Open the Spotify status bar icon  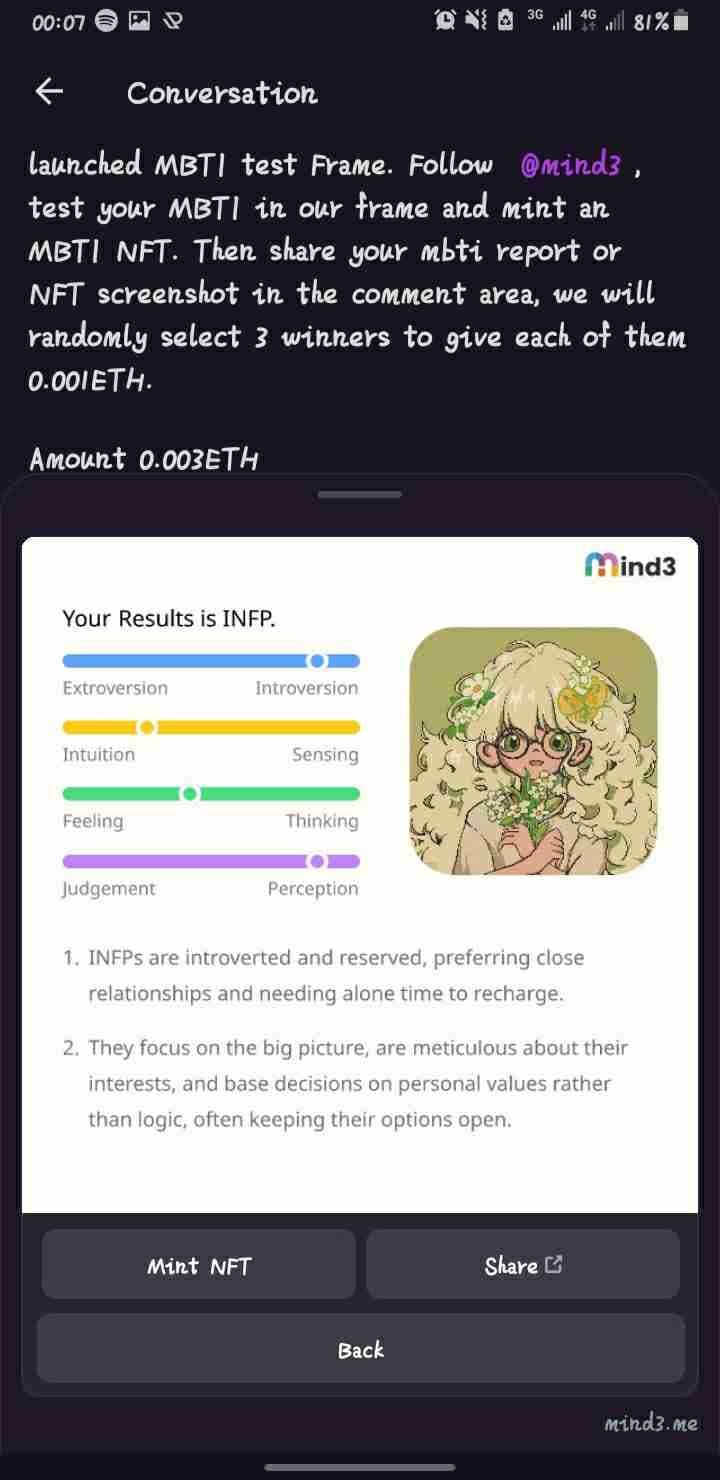pyautogui.click(x=106, y=21)
